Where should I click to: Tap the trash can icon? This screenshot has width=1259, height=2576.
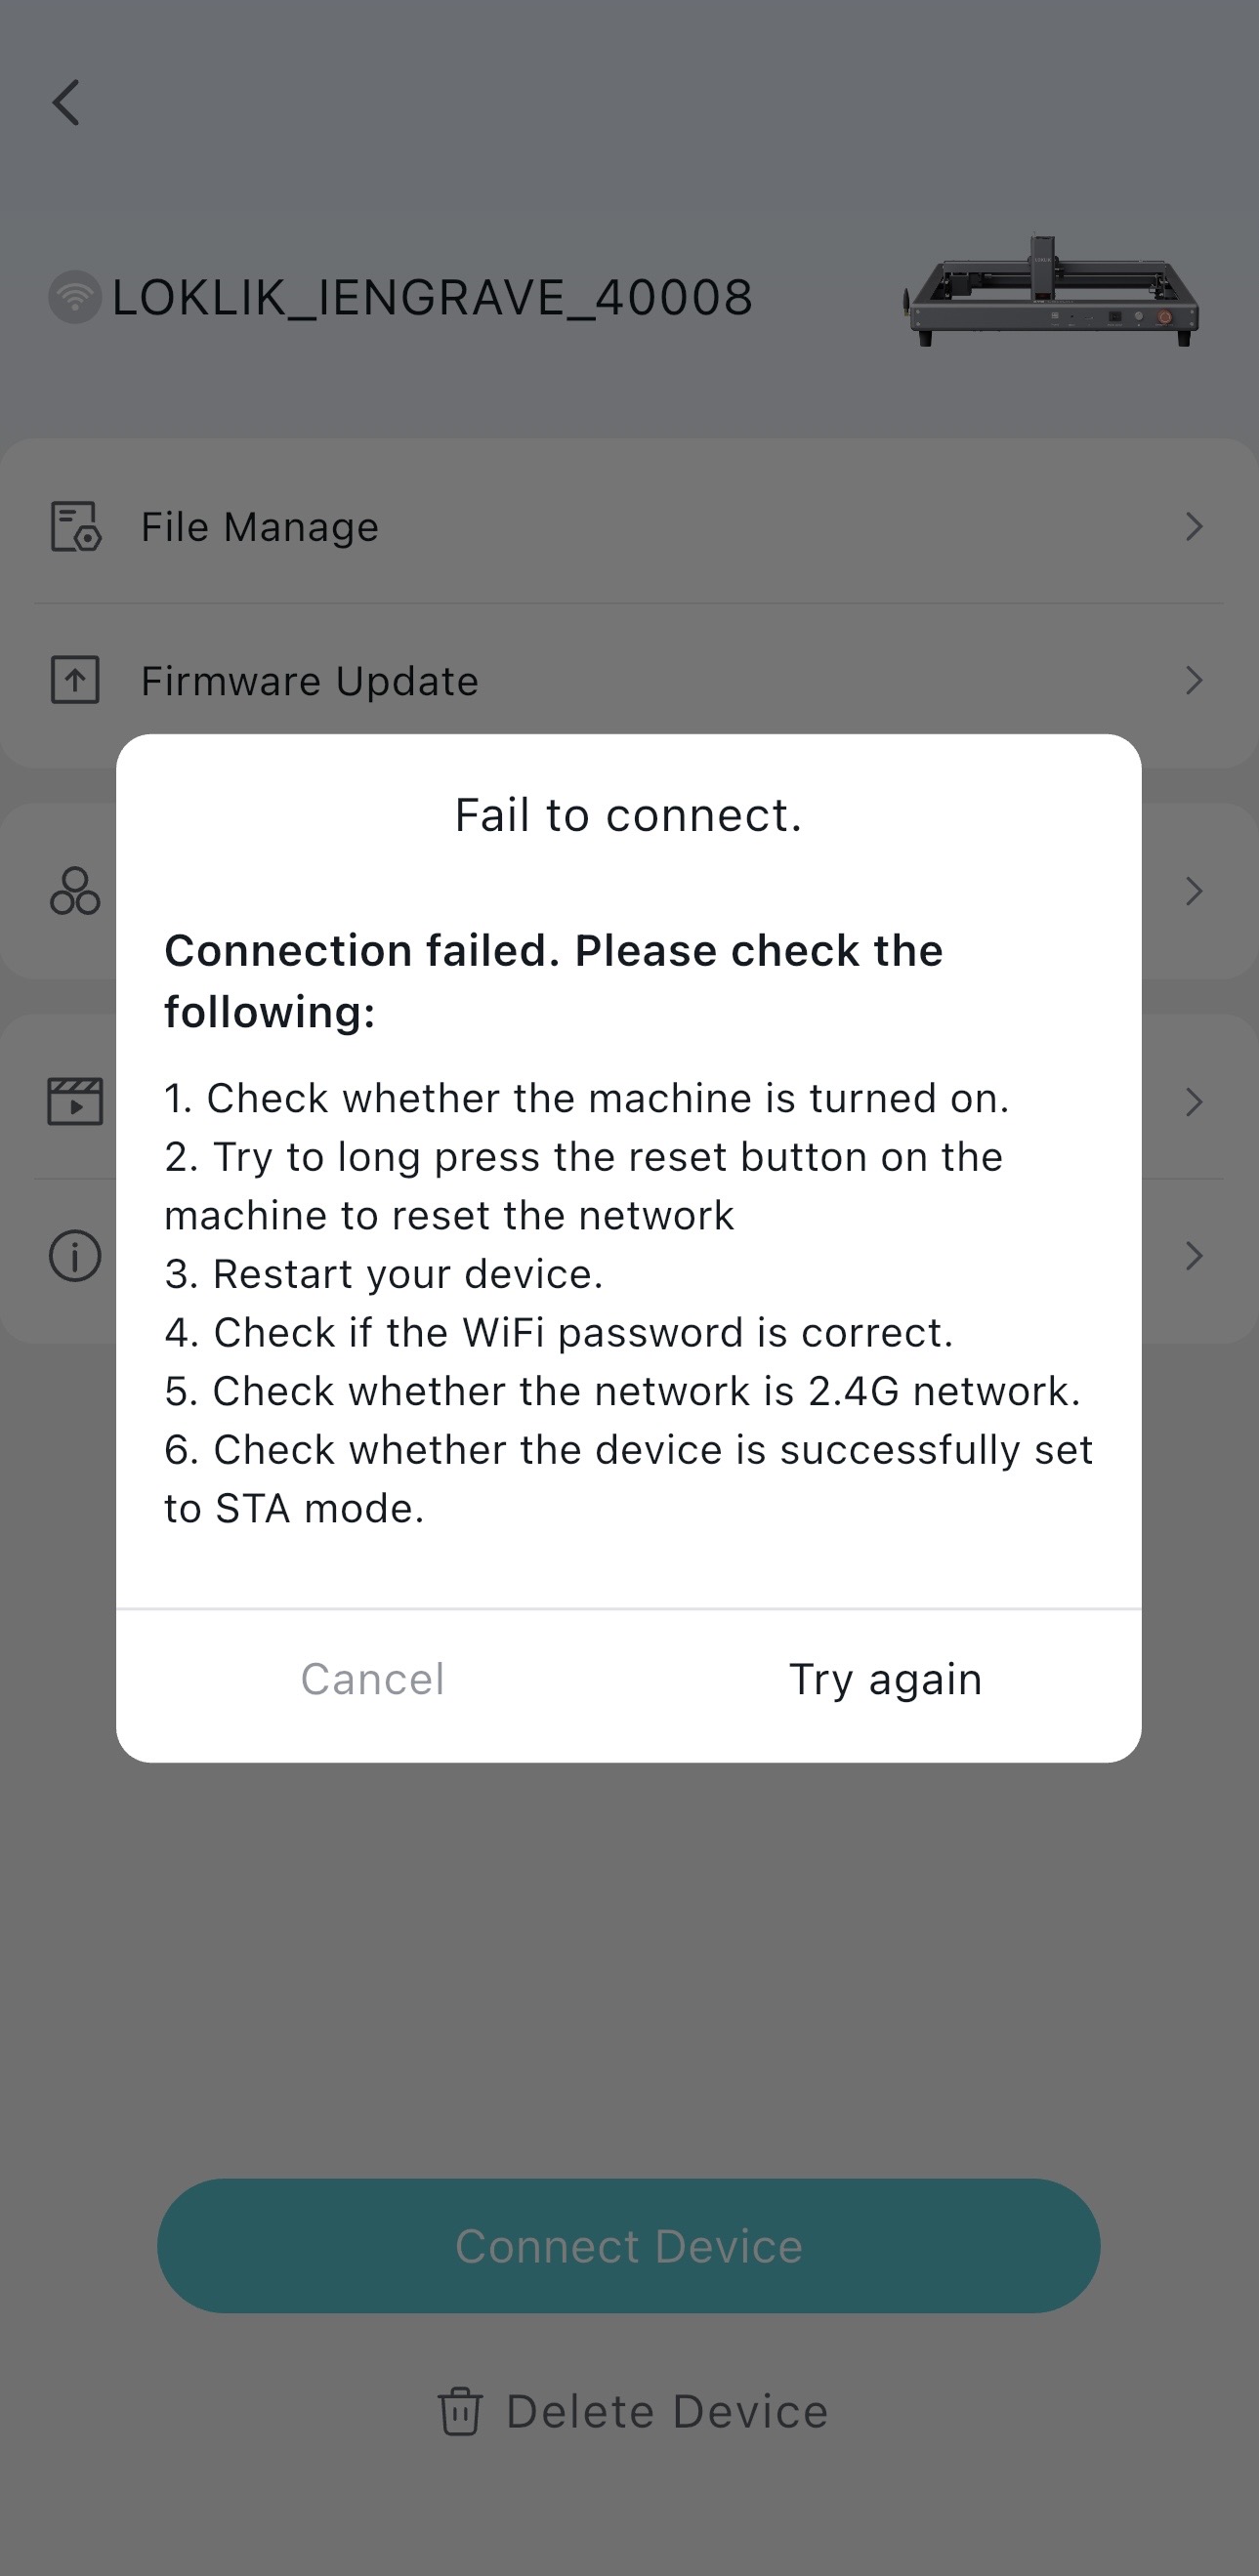(x=460, y=2411)
